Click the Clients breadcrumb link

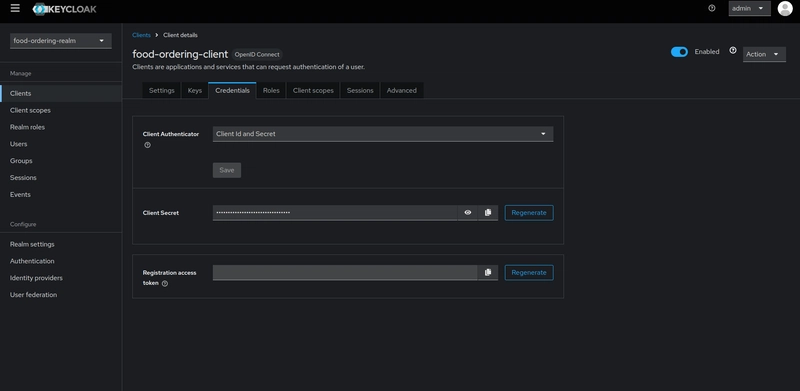coord(141,35)
